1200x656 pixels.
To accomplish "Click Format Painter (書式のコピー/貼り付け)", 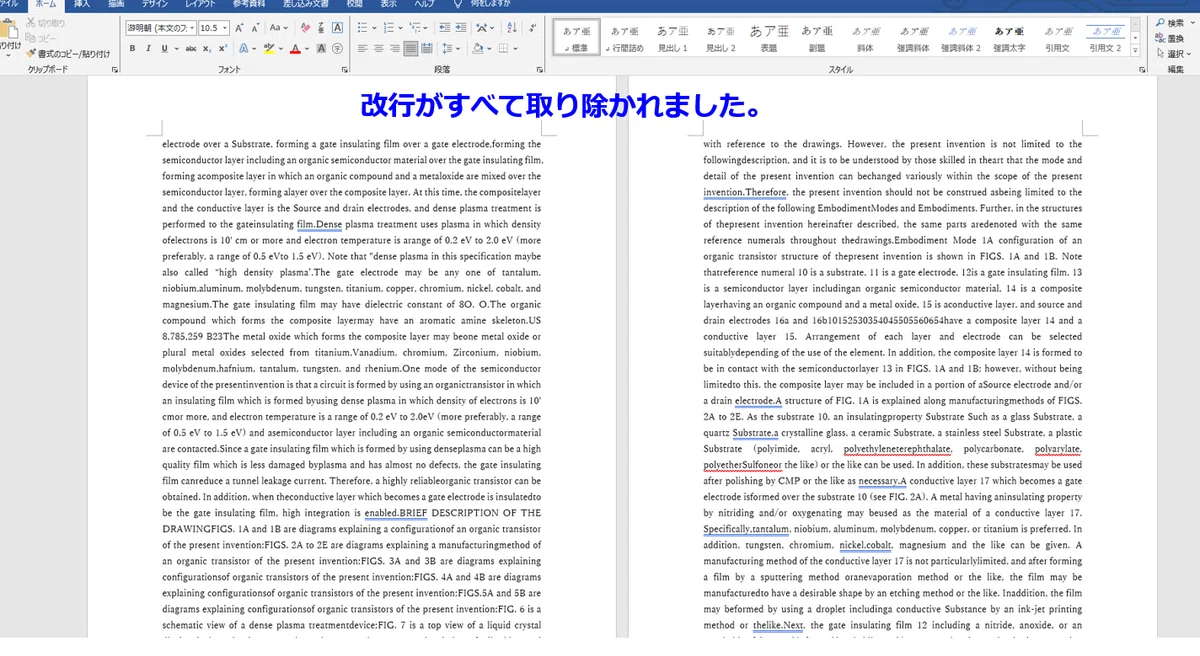I will pyautogui.click(x=68, y=52).
